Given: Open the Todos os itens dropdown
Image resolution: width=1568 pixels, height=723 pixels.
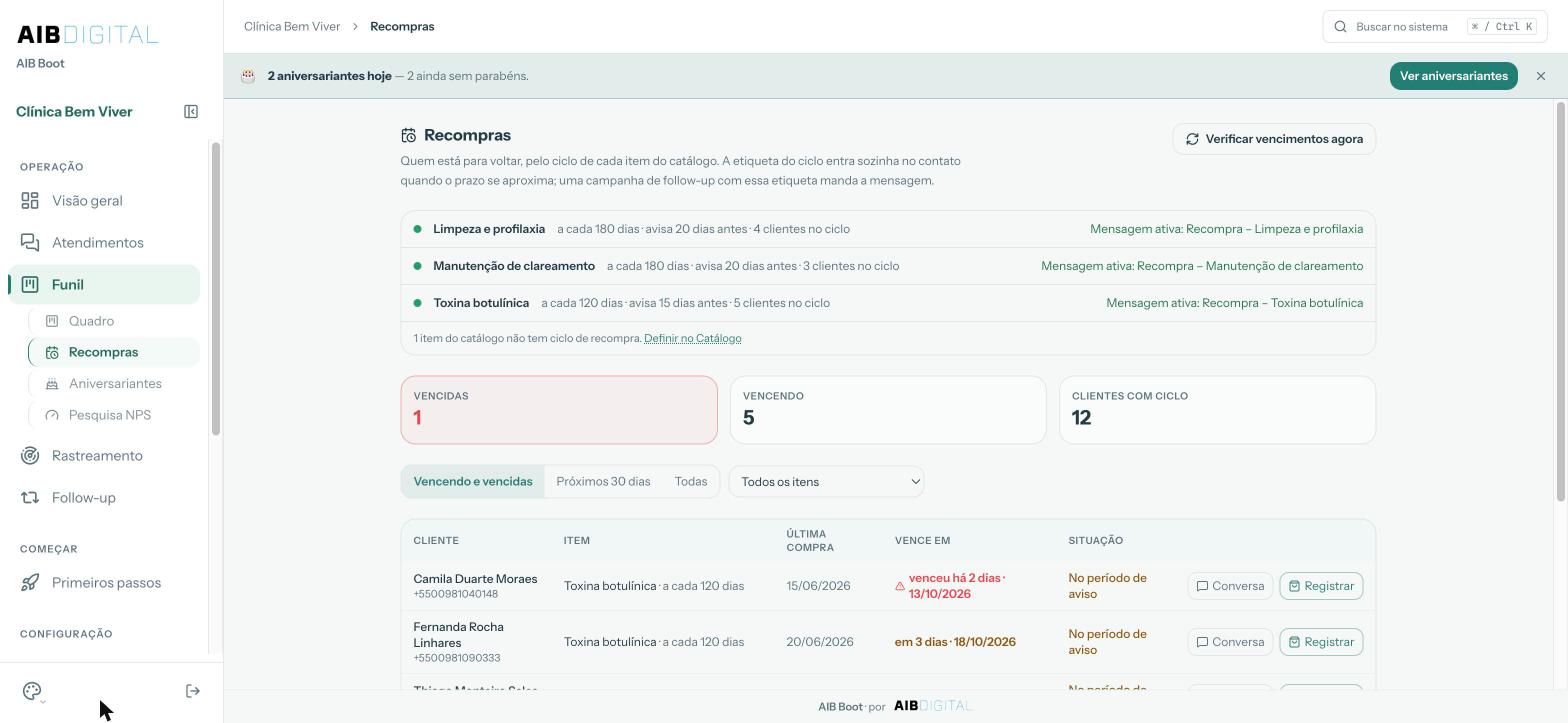Looking at the screenshot, I should tap(826, 482).
